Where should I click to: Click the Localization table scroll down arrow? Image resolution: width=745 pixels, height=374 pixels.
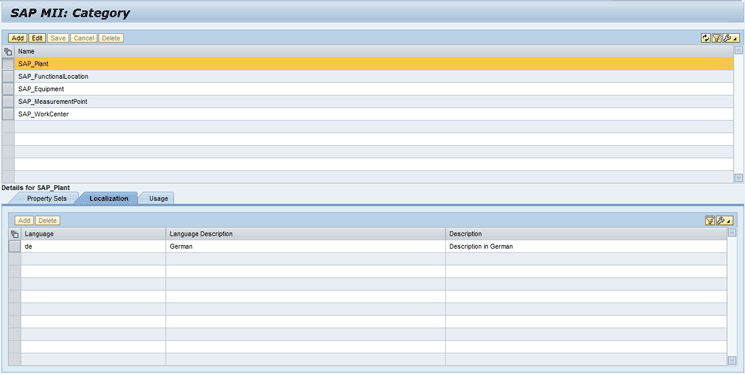pyautogui.click(x=732, y=361)
